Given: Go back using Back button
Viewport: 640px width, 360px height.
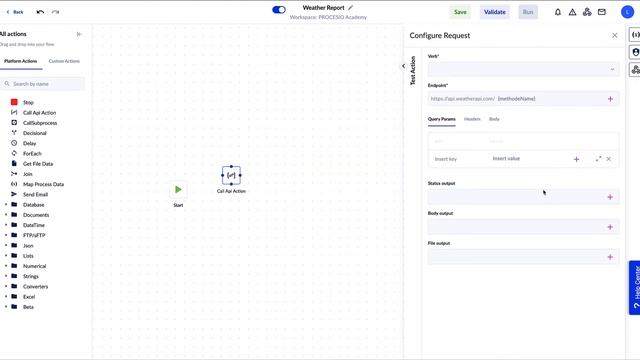Looking at the screenshot, I should click(15, 12).
